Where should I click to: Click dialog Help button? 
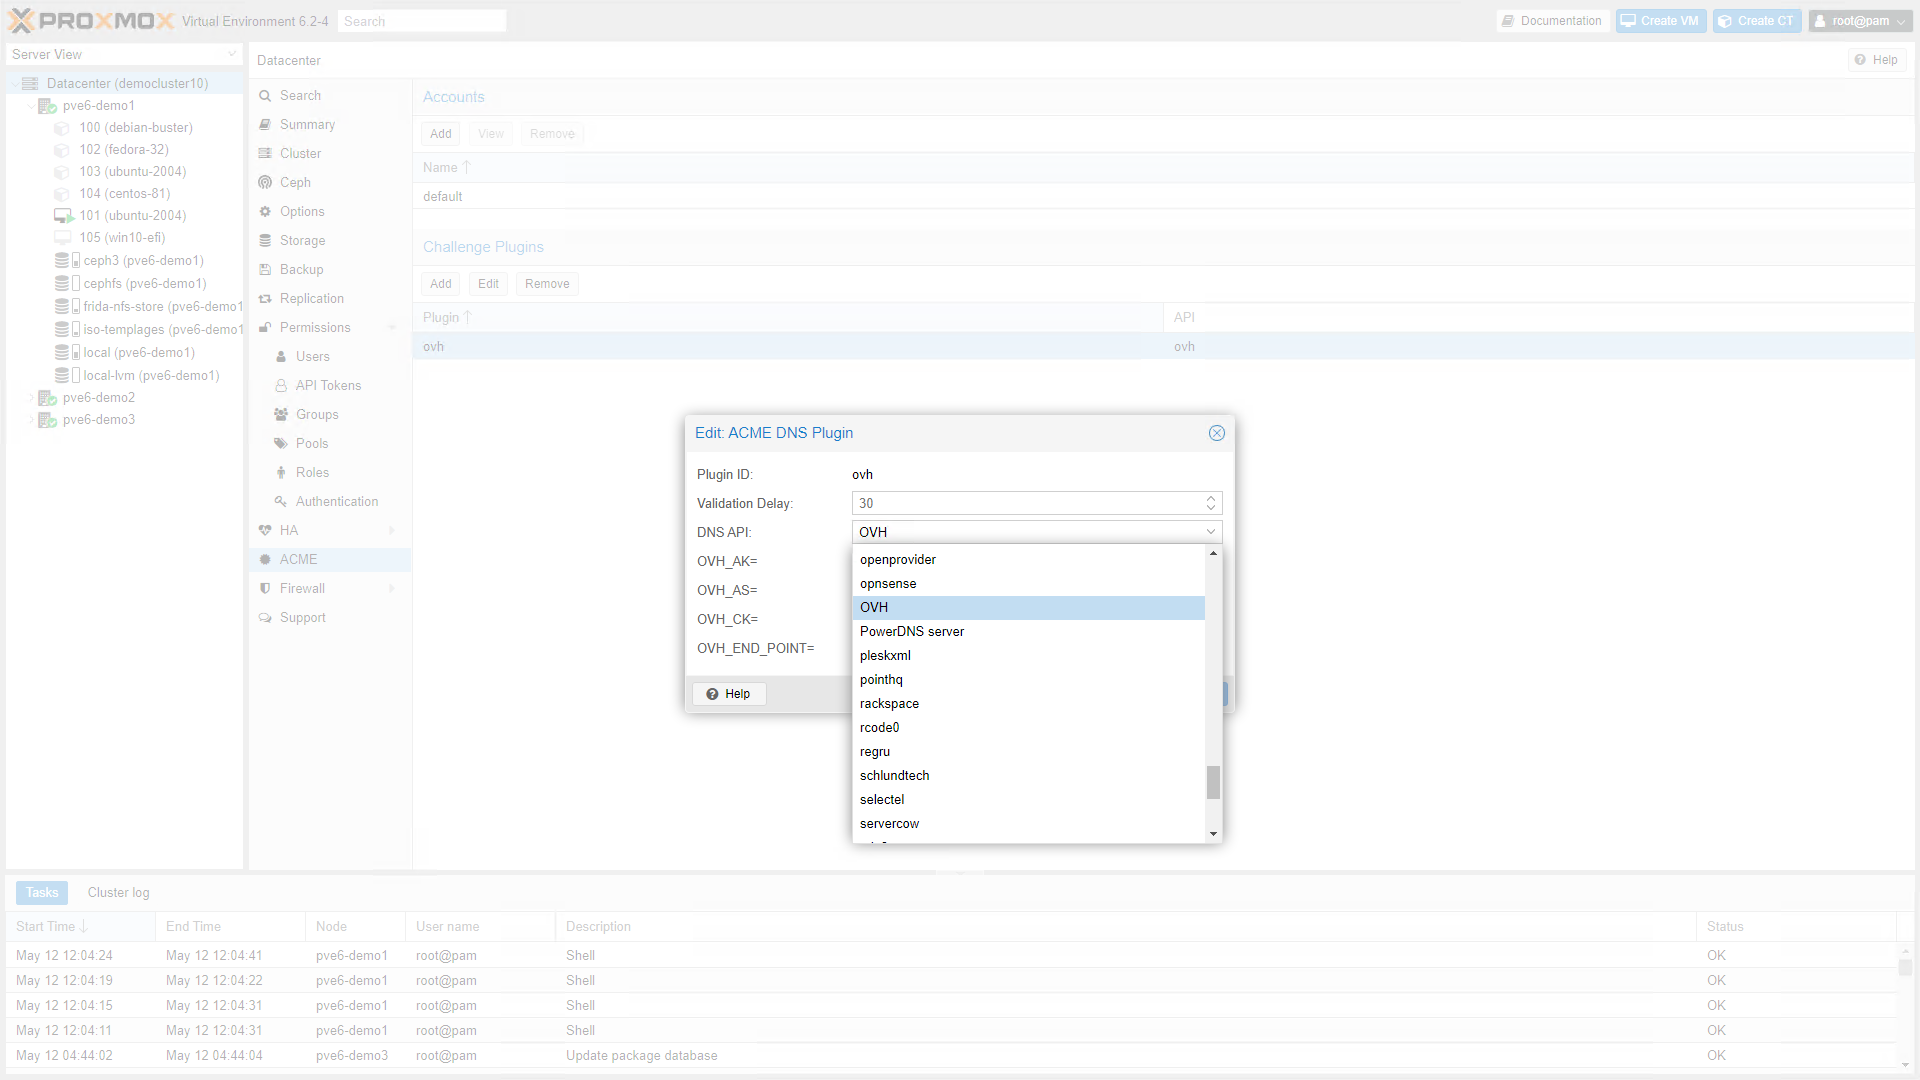(x=729, y=694)
